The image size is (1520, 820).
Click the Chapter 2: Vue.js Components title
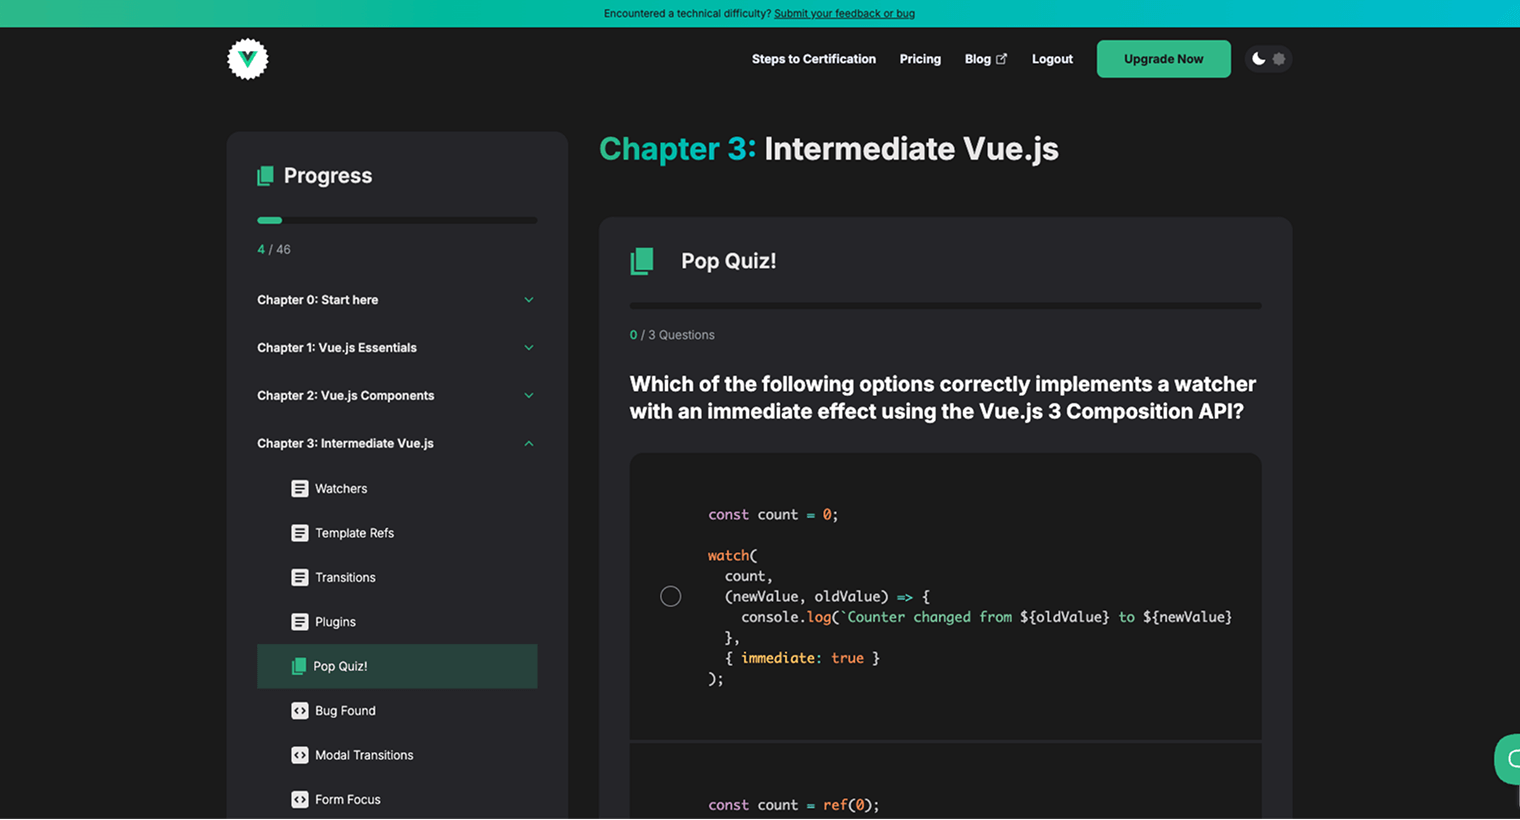tap(345, 396)
